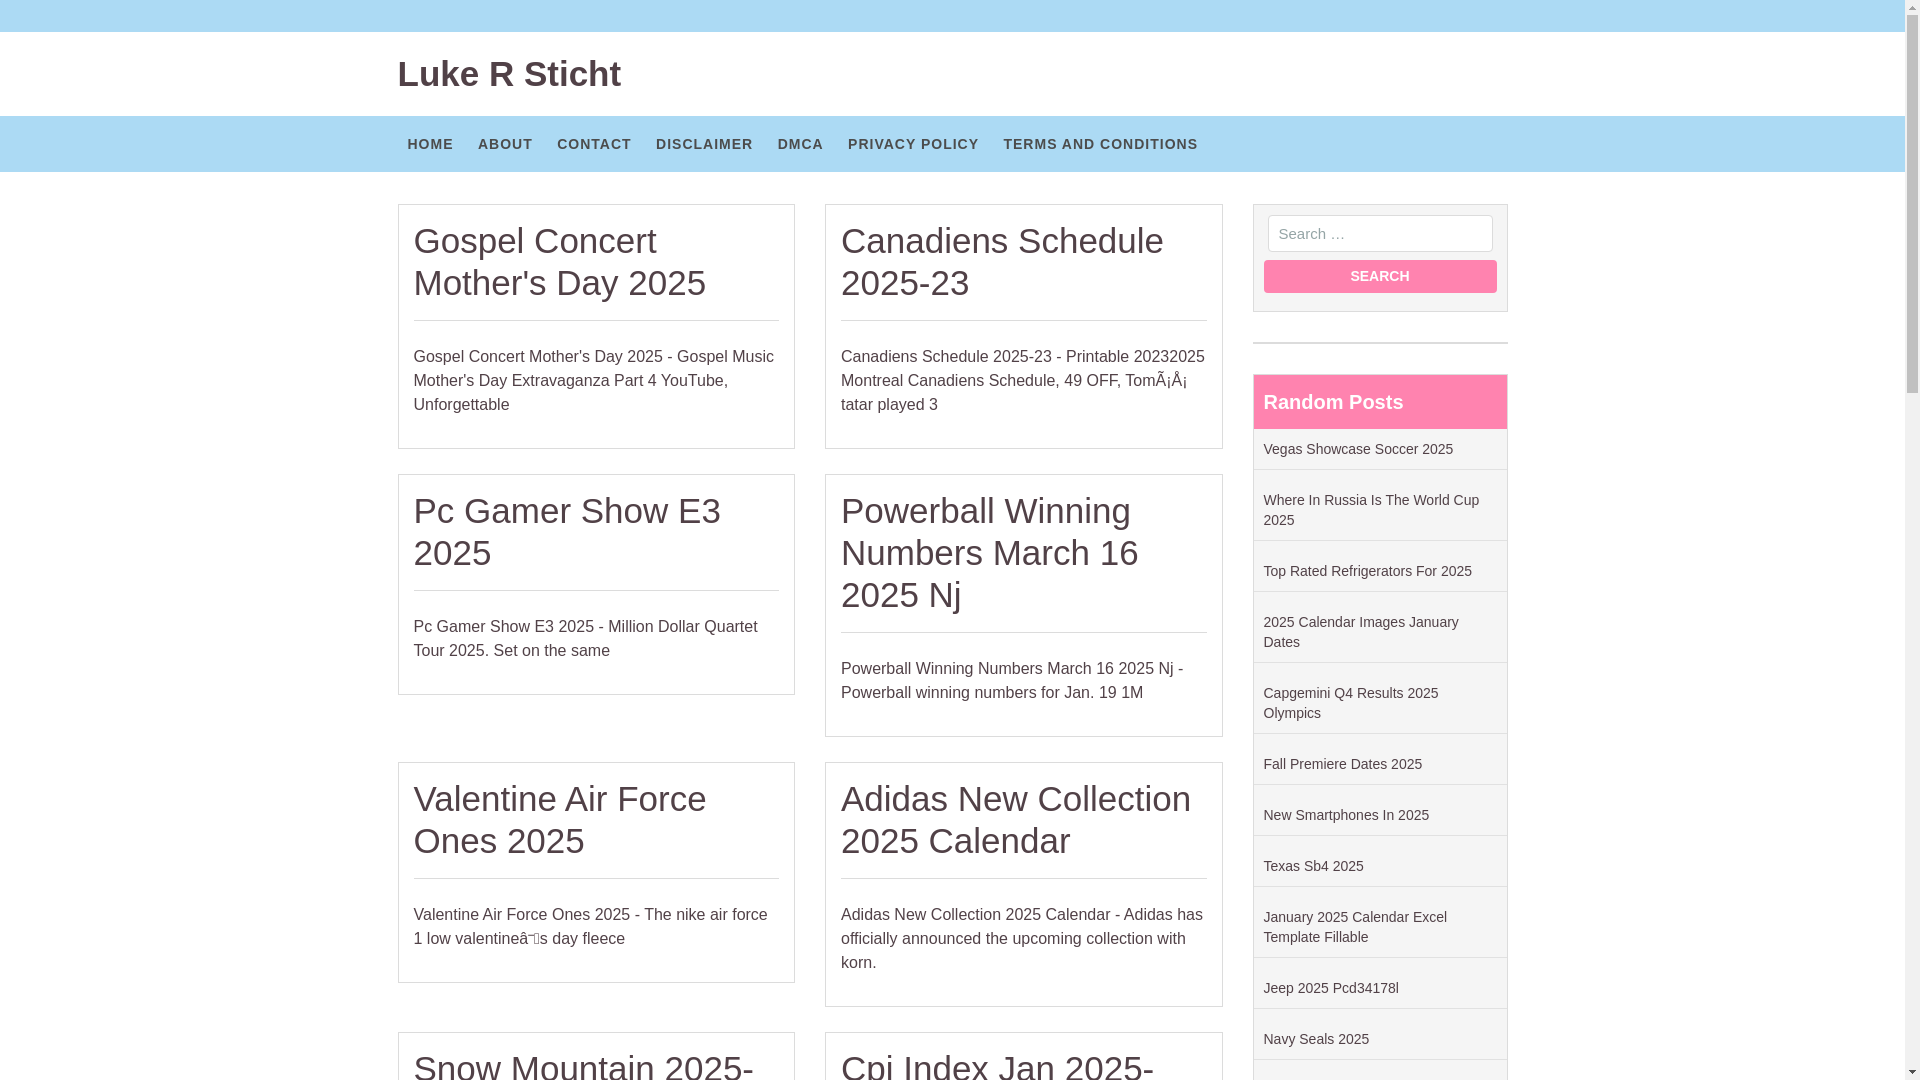Open the Gospel Concert Mother's Day 2025 post
This screenshot has height=1080, width=1920.
click(x=559, y=262)
